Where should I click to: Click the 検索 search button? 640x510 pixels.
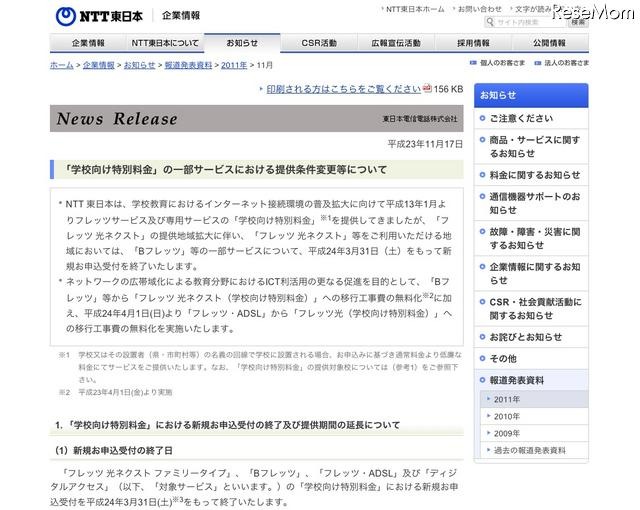[578, 22]
